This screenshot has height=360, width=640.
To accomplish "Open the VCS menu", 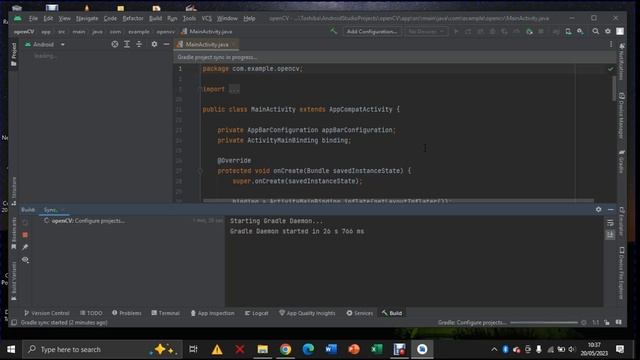I will click(x=207, y=18).
